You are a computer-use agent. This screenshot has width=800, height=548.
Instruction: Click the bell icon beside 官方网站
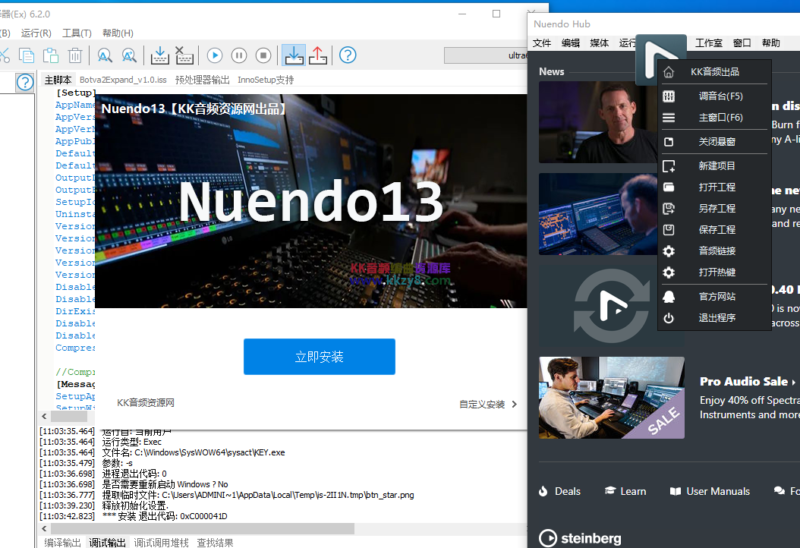point(668,296)
